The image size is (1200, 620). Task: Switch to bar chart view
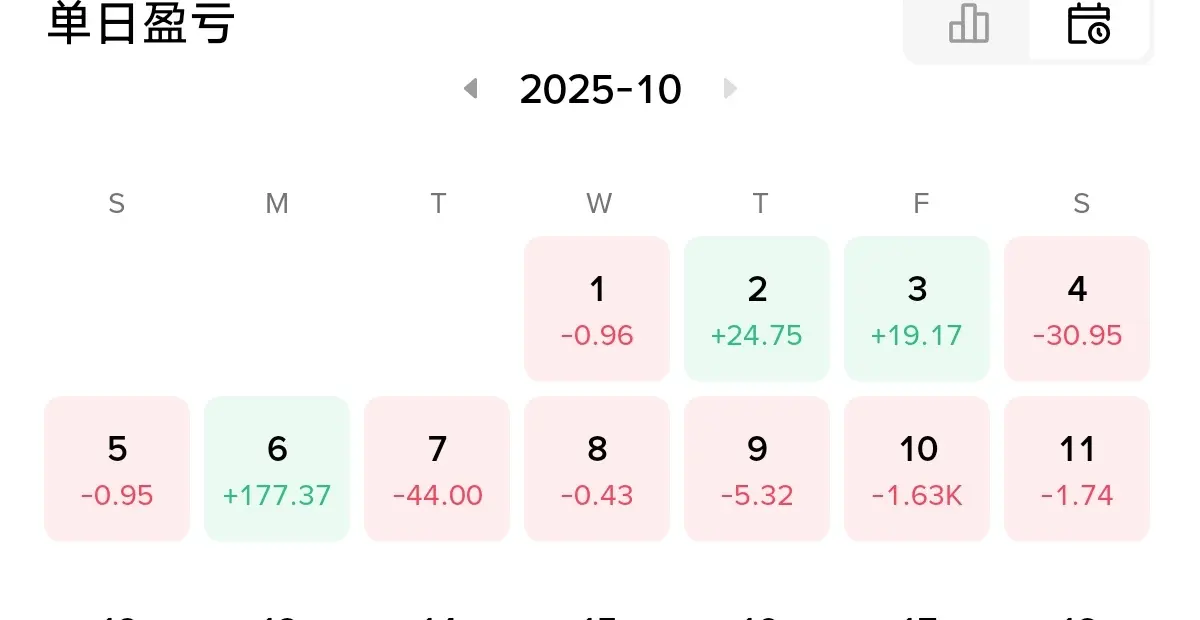pos(968,23)
